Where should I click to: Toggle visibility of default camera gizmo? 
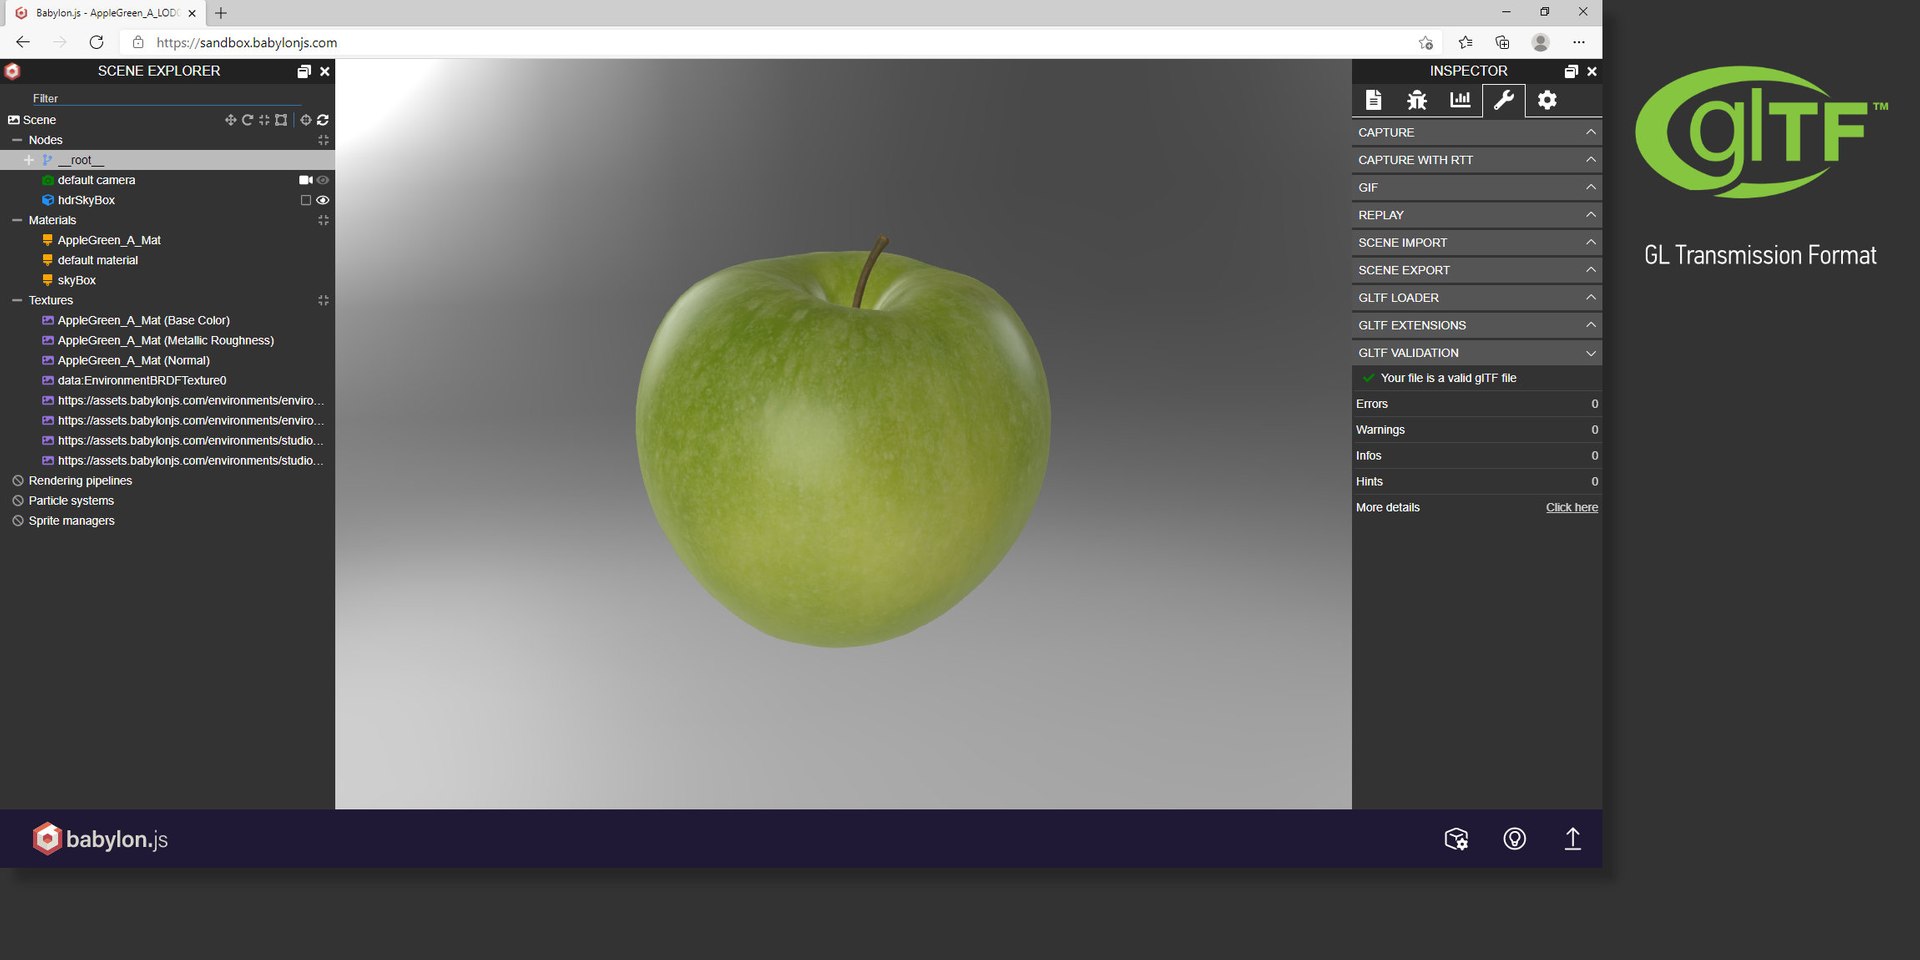323,180
